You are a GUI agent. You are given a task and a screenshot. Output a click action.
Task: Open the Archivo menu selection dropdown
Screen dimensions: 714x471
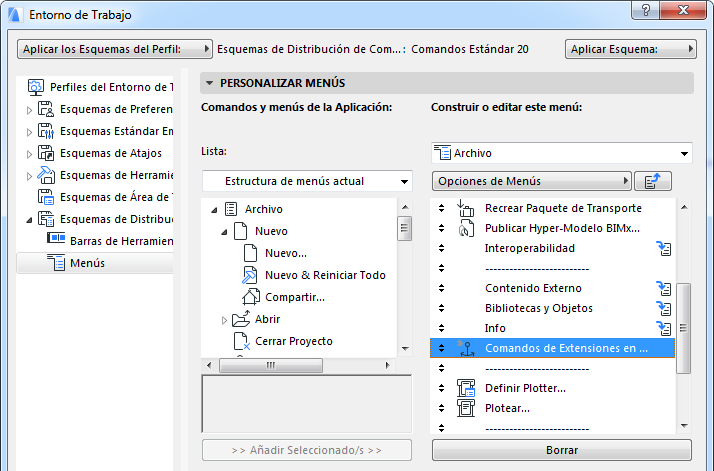pos(562,153)
